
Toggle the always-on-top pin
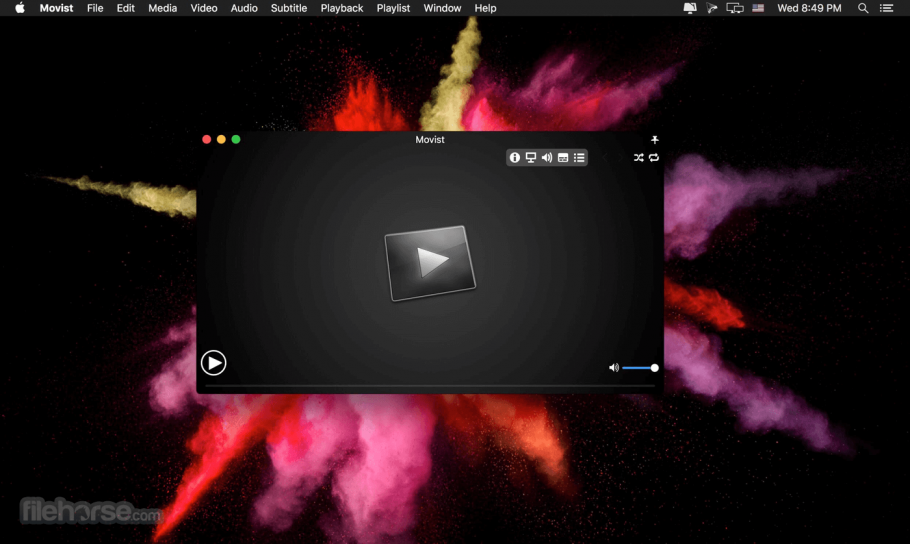pyautogui.click(x=655, y=140)
